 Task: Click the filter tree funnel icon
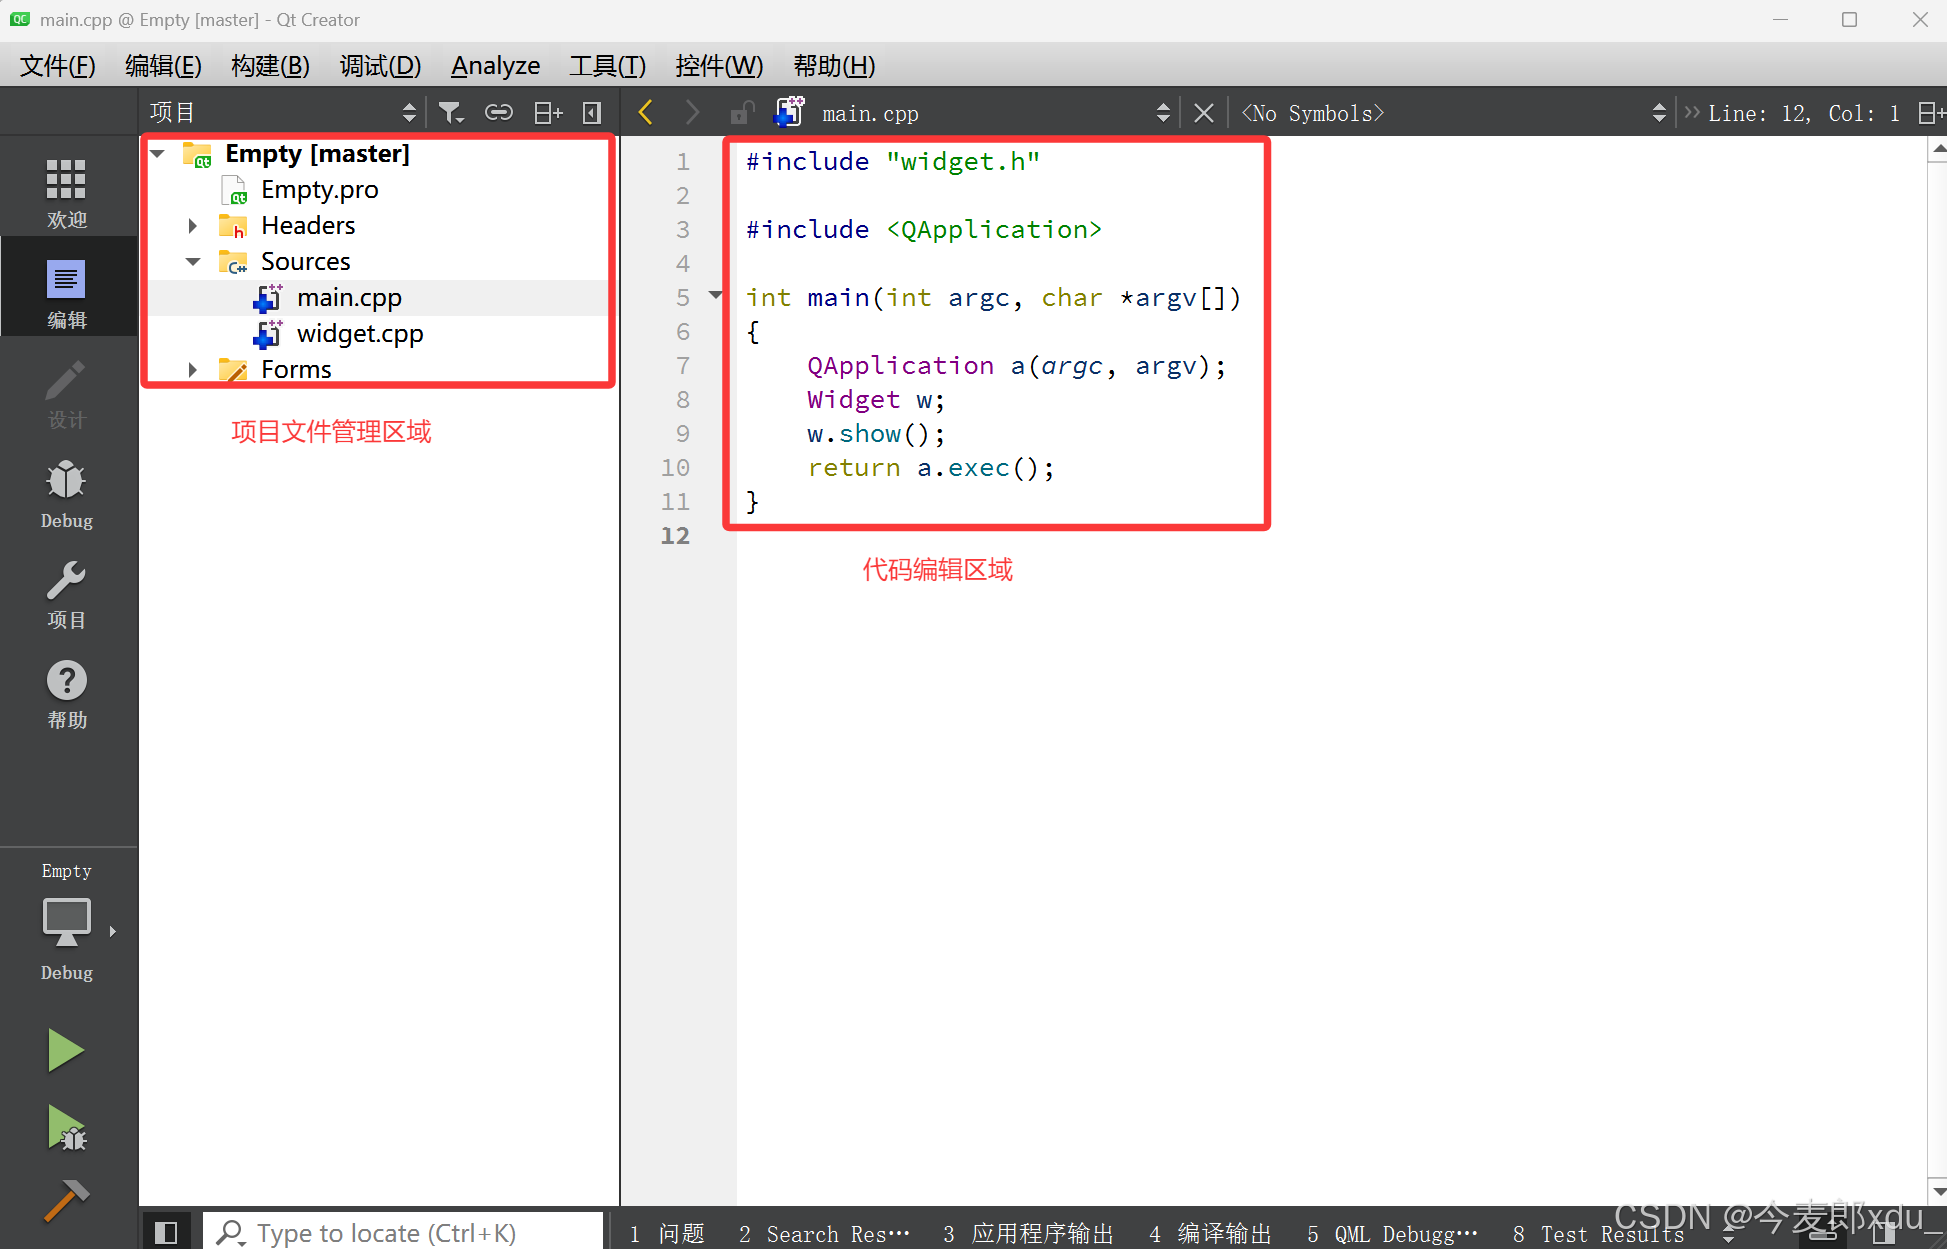[x=451, y=113]
